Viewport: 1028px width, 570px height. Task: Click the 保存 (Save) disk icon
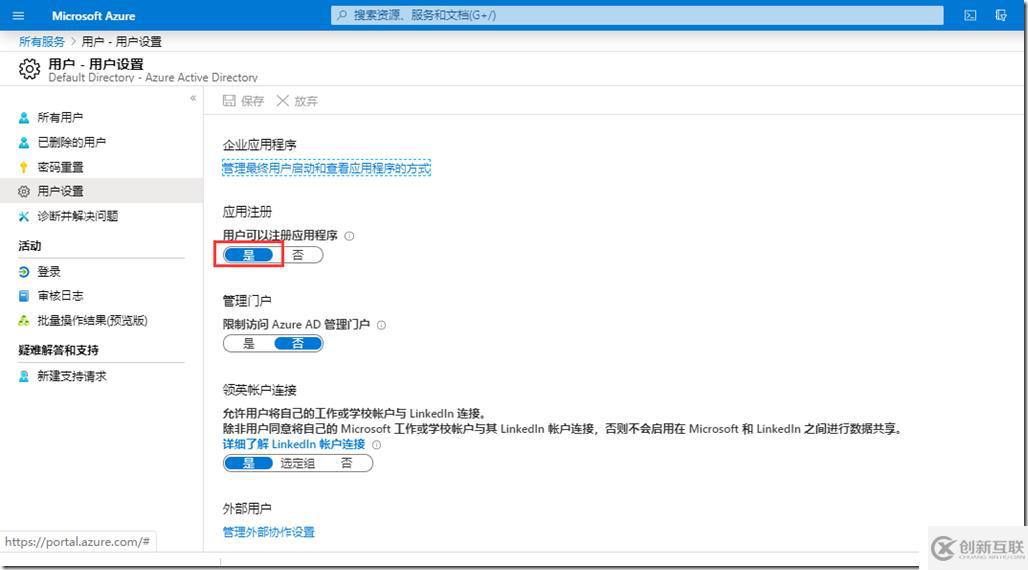click(229, 101)
